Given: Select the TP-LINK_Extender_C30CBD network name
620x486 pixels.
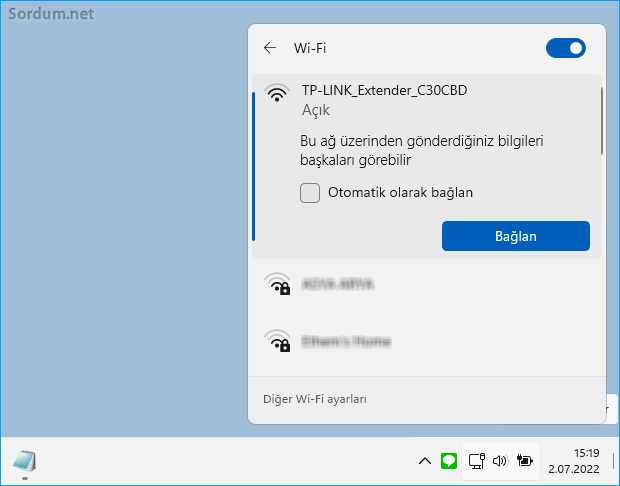Looking at the screenshot, I should point(384,90).
